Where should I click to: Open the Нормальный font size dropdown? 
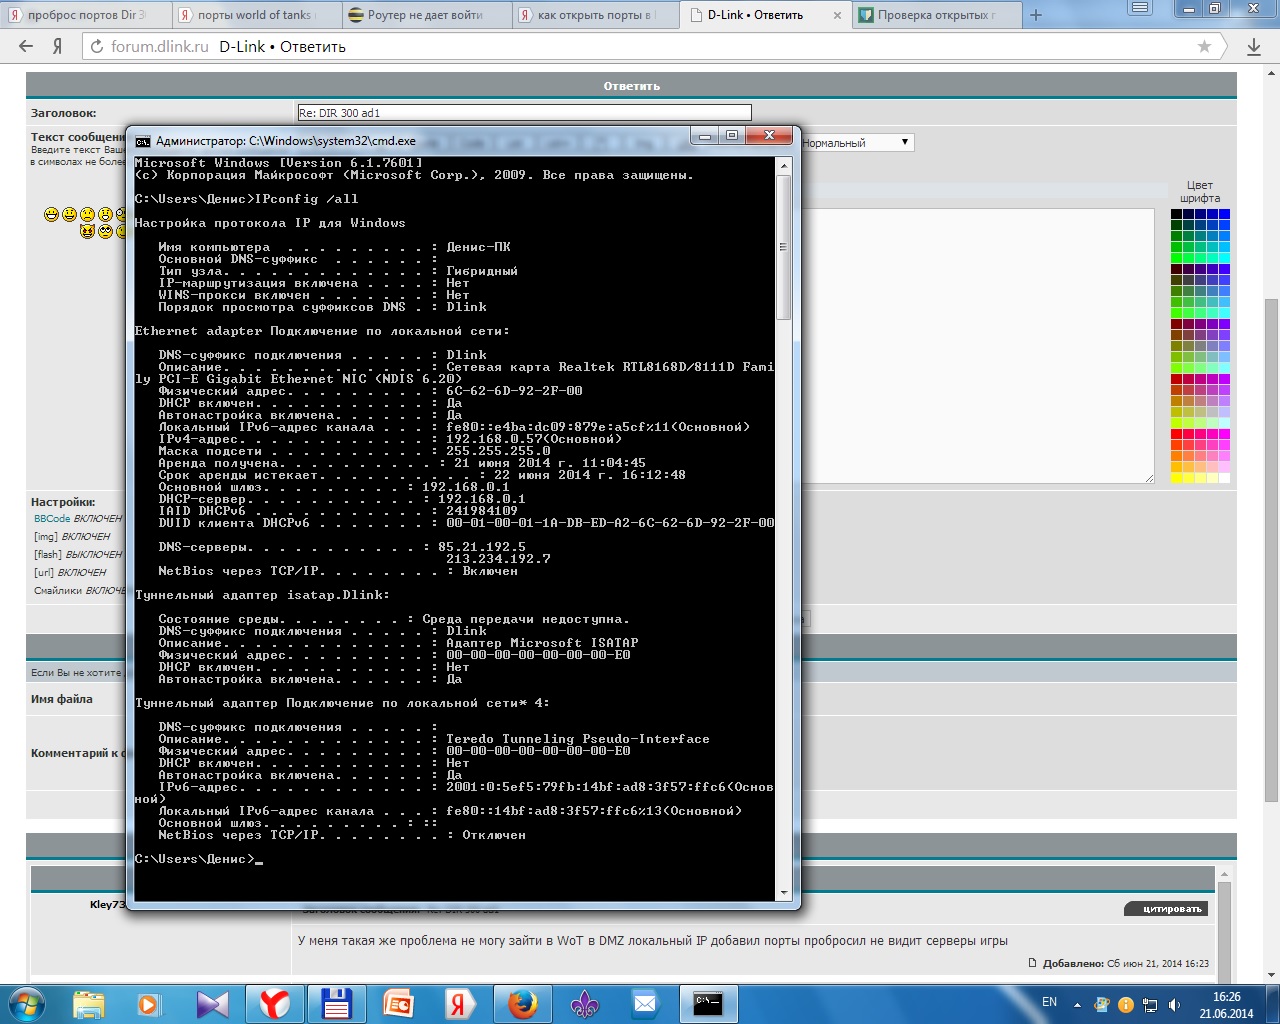click(856, 143)
